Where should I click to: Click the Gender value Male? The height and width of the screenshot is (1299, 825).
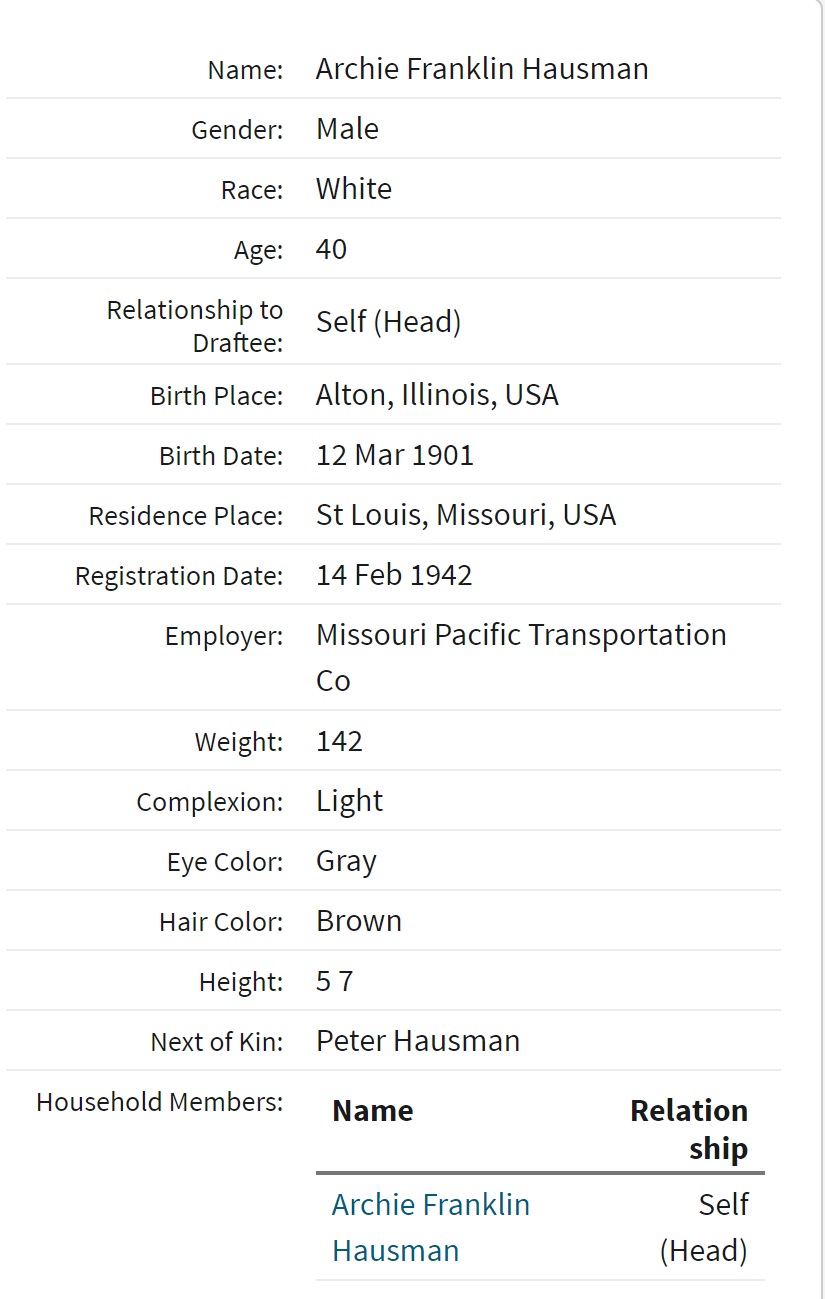(347, 129)
